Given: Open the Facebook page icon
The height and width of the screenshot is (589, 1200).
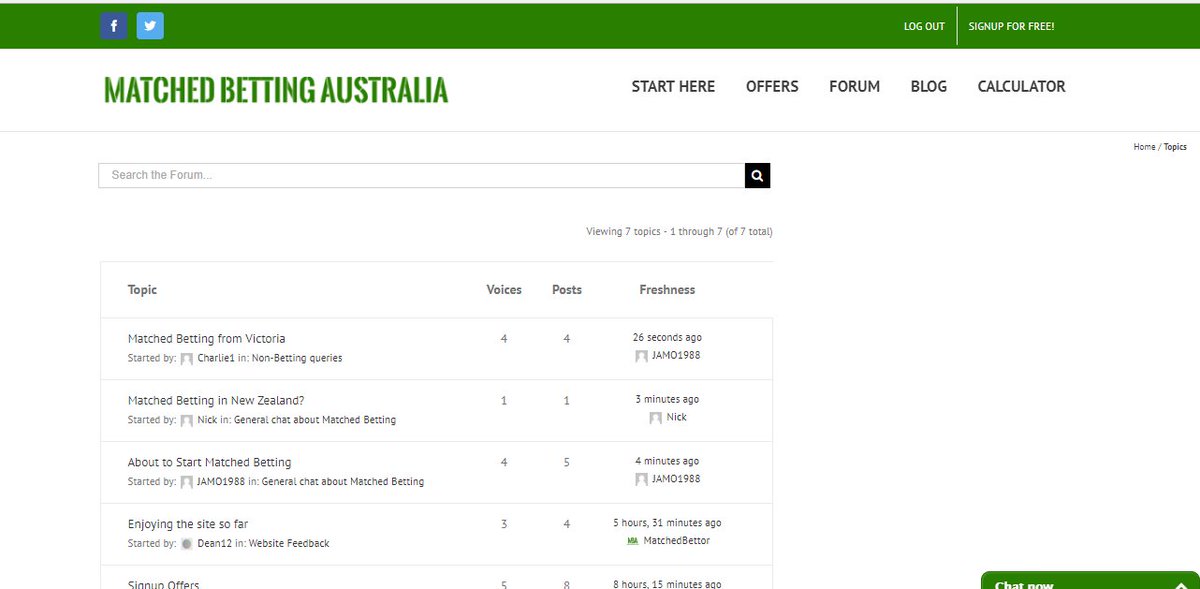Looking at the screenshot, I should (x=114, y=26).
